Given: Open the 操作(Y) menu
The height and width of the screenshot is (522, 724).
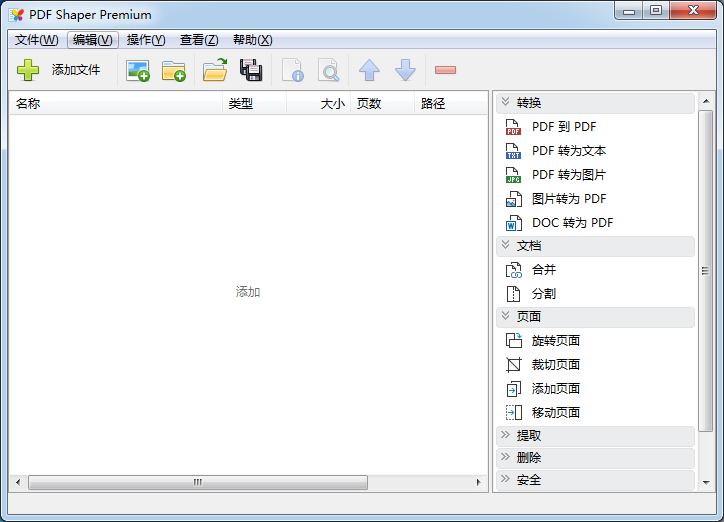Looking at the screenshot, I should pyautogui.click(x=146, y=40).
